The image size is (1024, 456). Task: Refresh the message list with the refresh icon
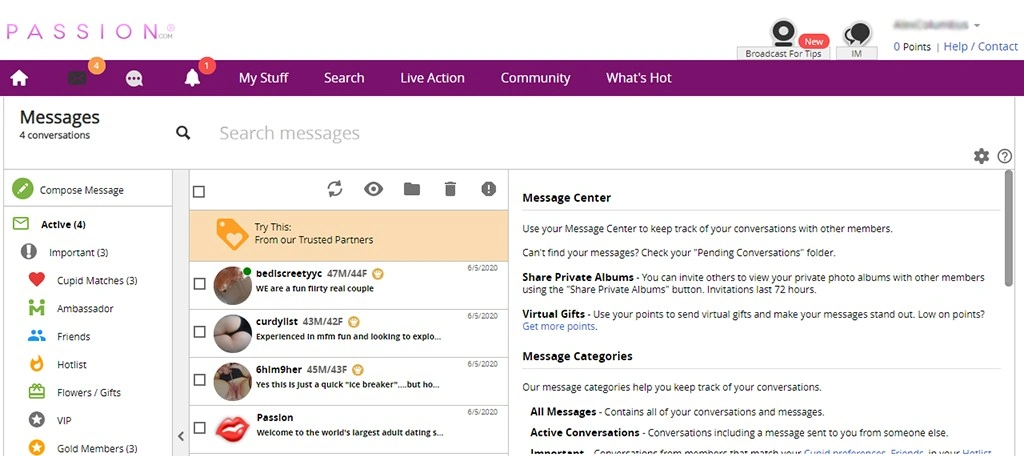[x=335, y=189]
